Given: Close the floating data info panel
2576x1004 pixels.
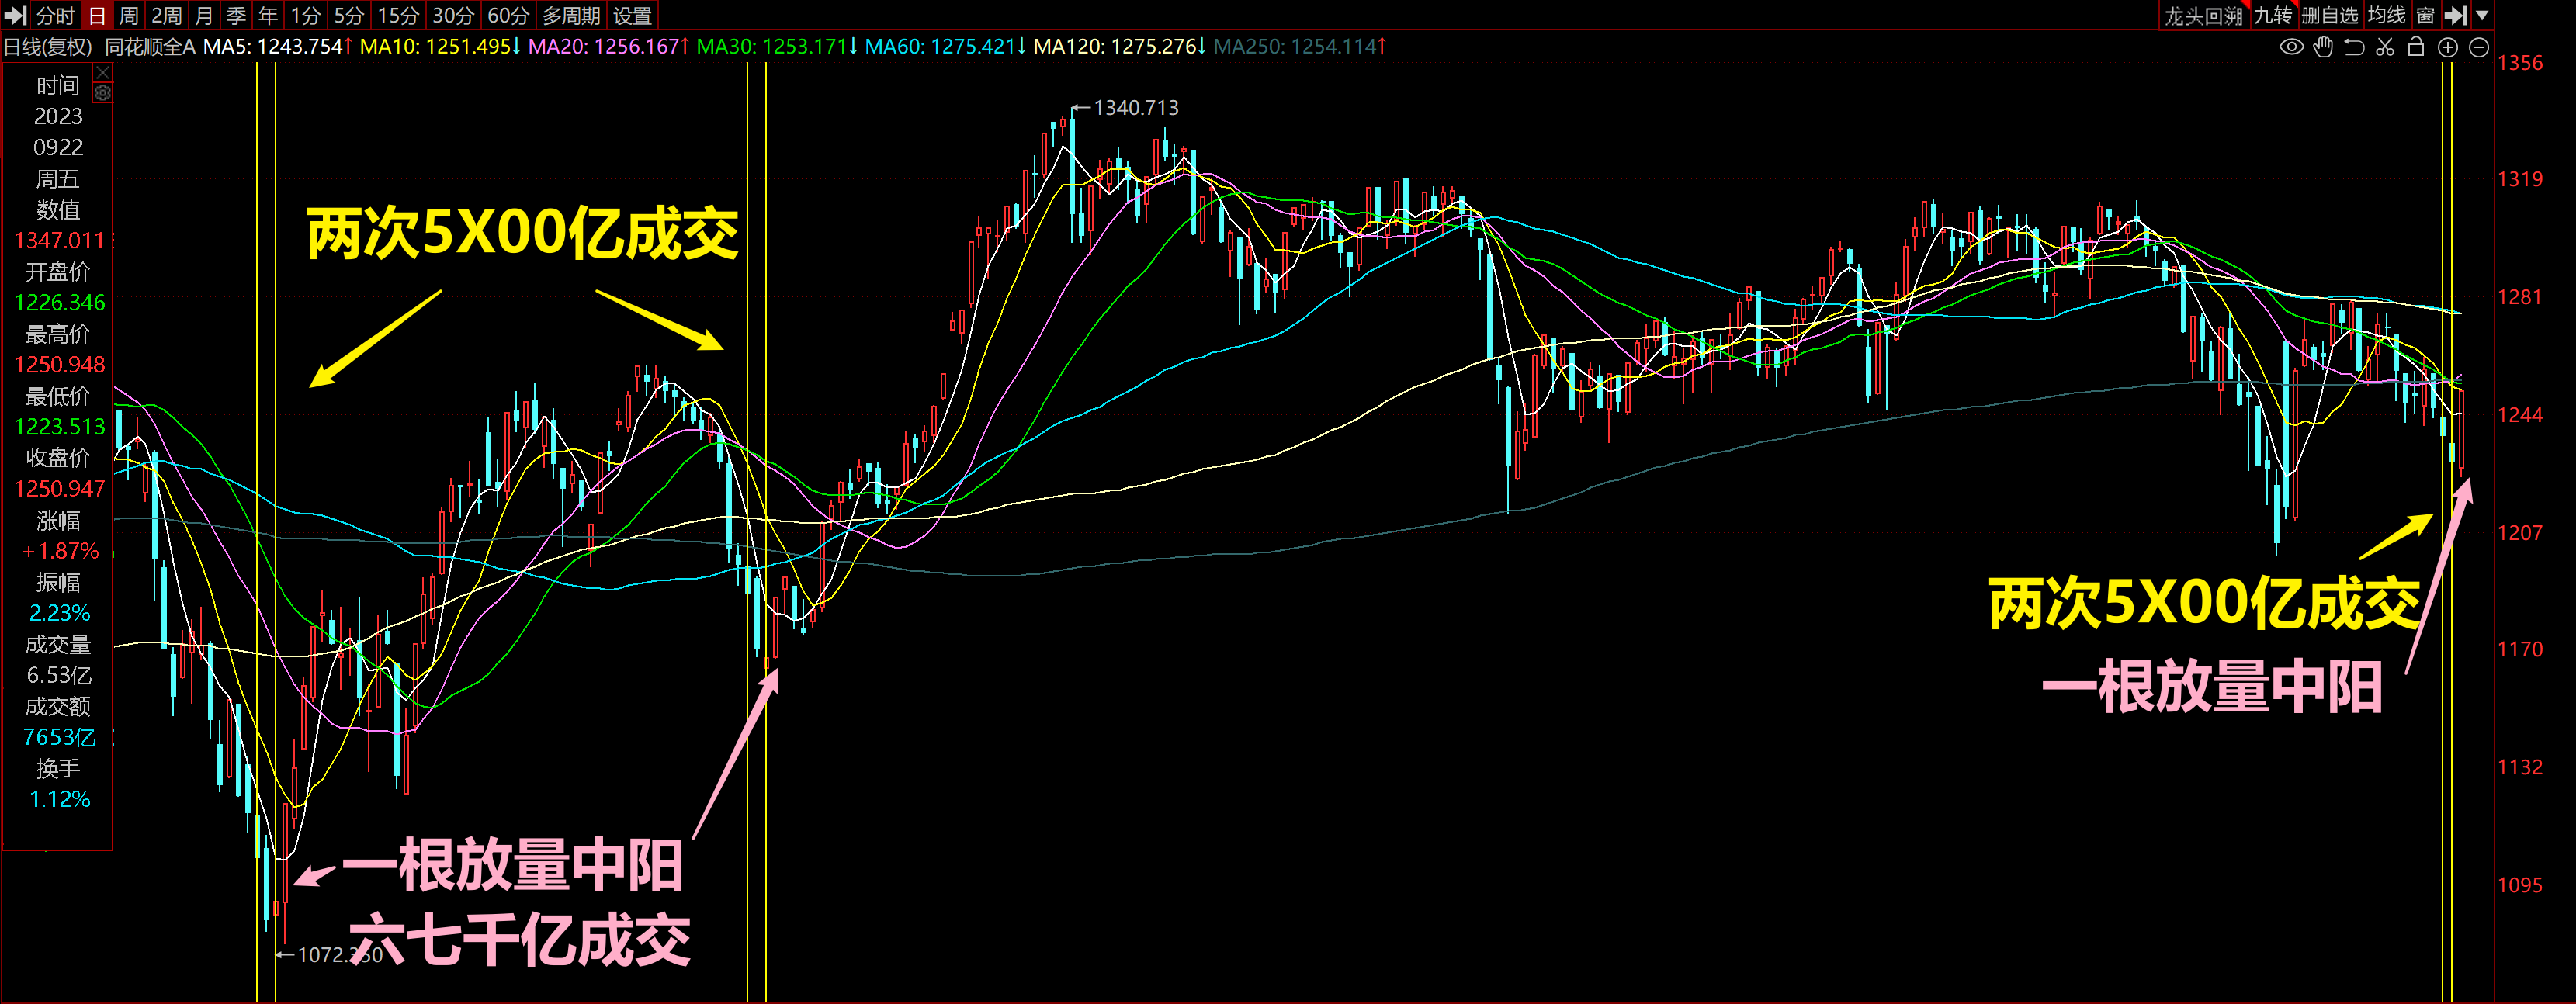Looking at the screenshot, I should [102, 72].
